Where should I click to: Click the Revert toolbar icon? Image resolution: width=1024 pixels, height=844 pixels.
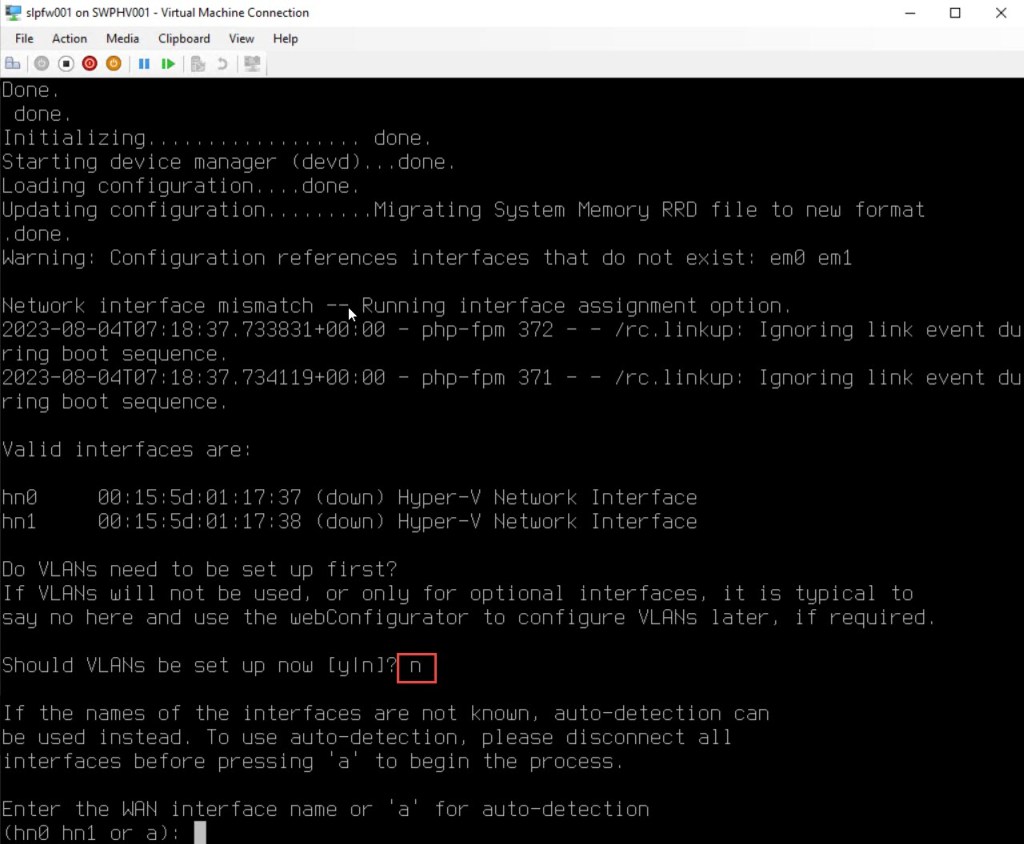222,64
